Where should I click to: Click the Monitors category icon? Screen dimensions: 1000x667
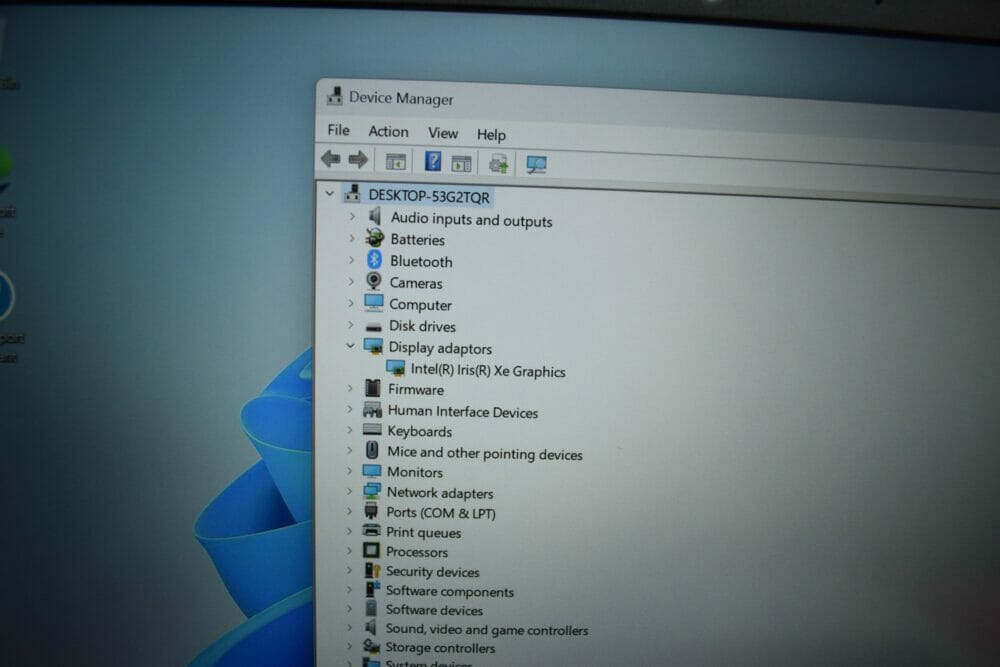(372, 471)
